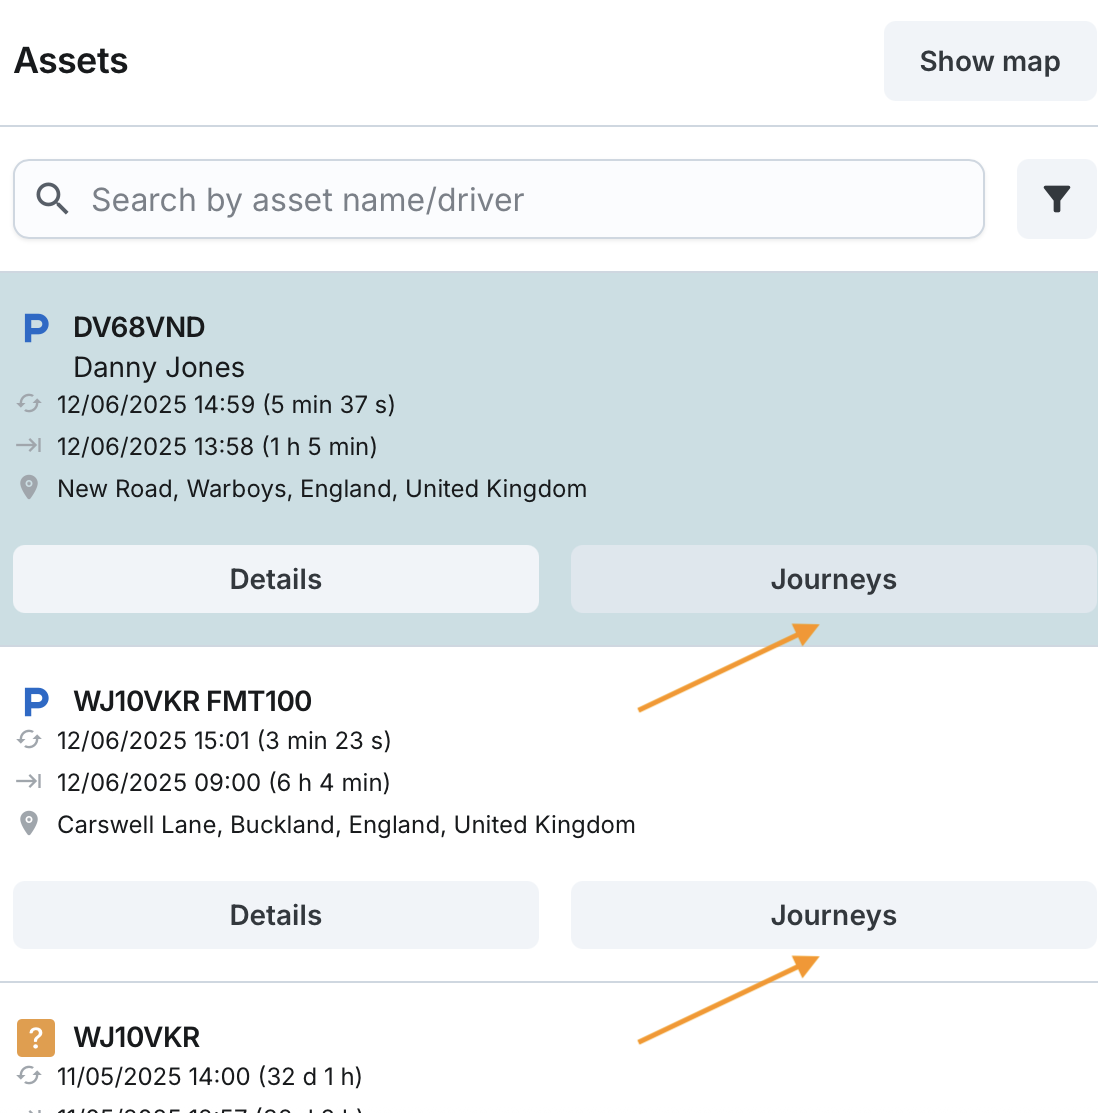Open Details for the DV68VND asset
Image resolution: width=1098 pixels, height=1113 pixels.
[x=276, y=579]
